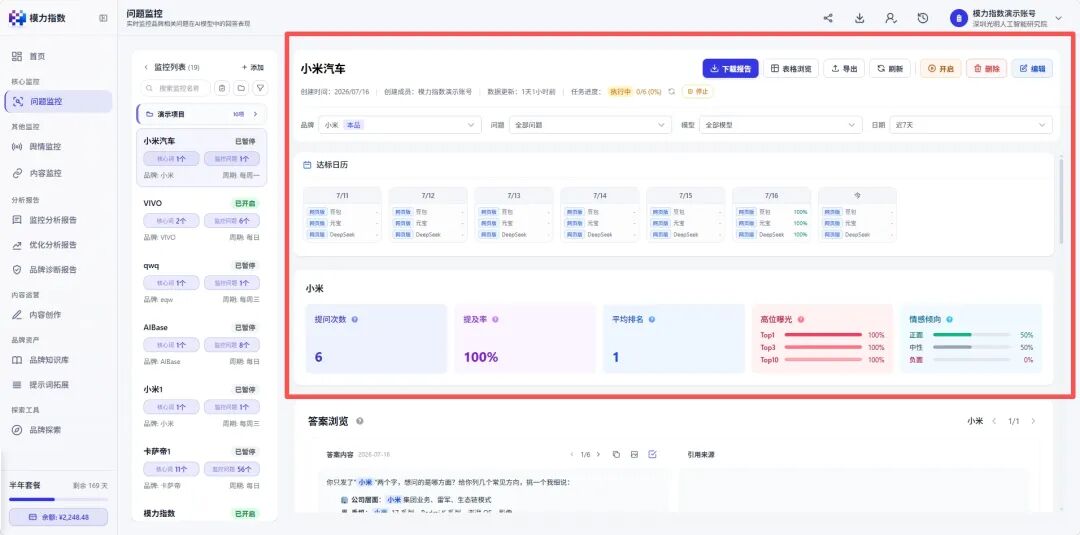Collapse the left sidebar using the panel icon

[x=103, y=19]
